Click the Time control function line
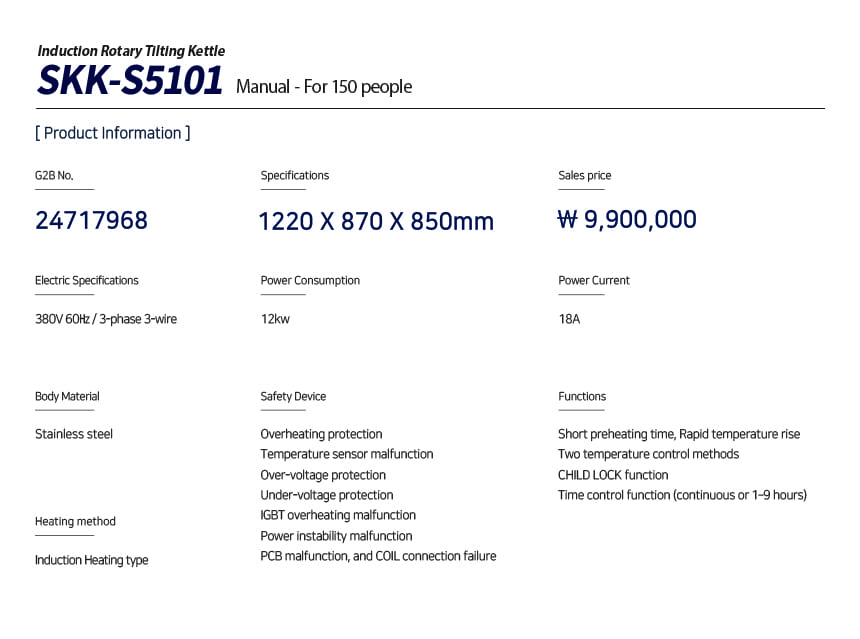The width and height of the screenshot is (860, 639). 682,495
